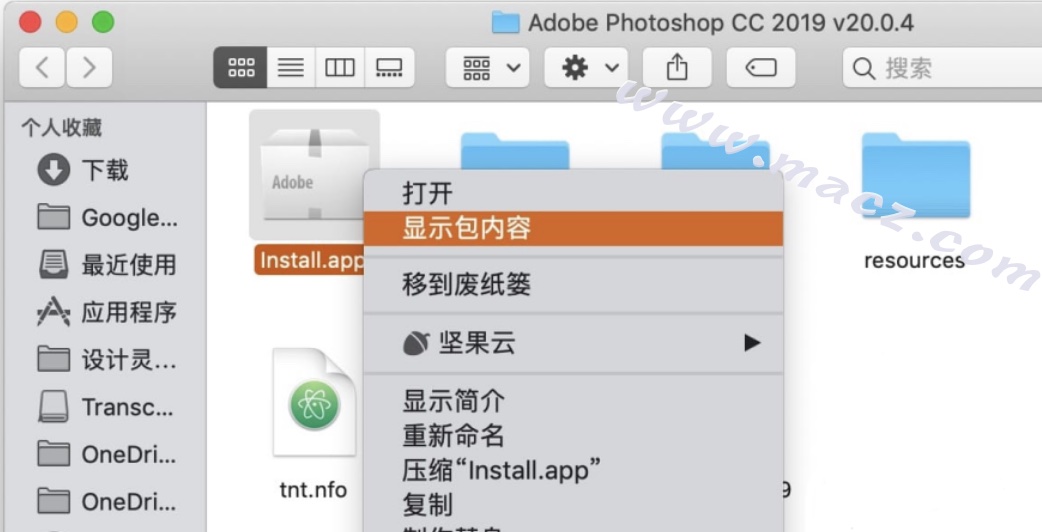Viewport: 1042px width, 532px height.
Task: Switch to icon view
Action: click(241, 67)
